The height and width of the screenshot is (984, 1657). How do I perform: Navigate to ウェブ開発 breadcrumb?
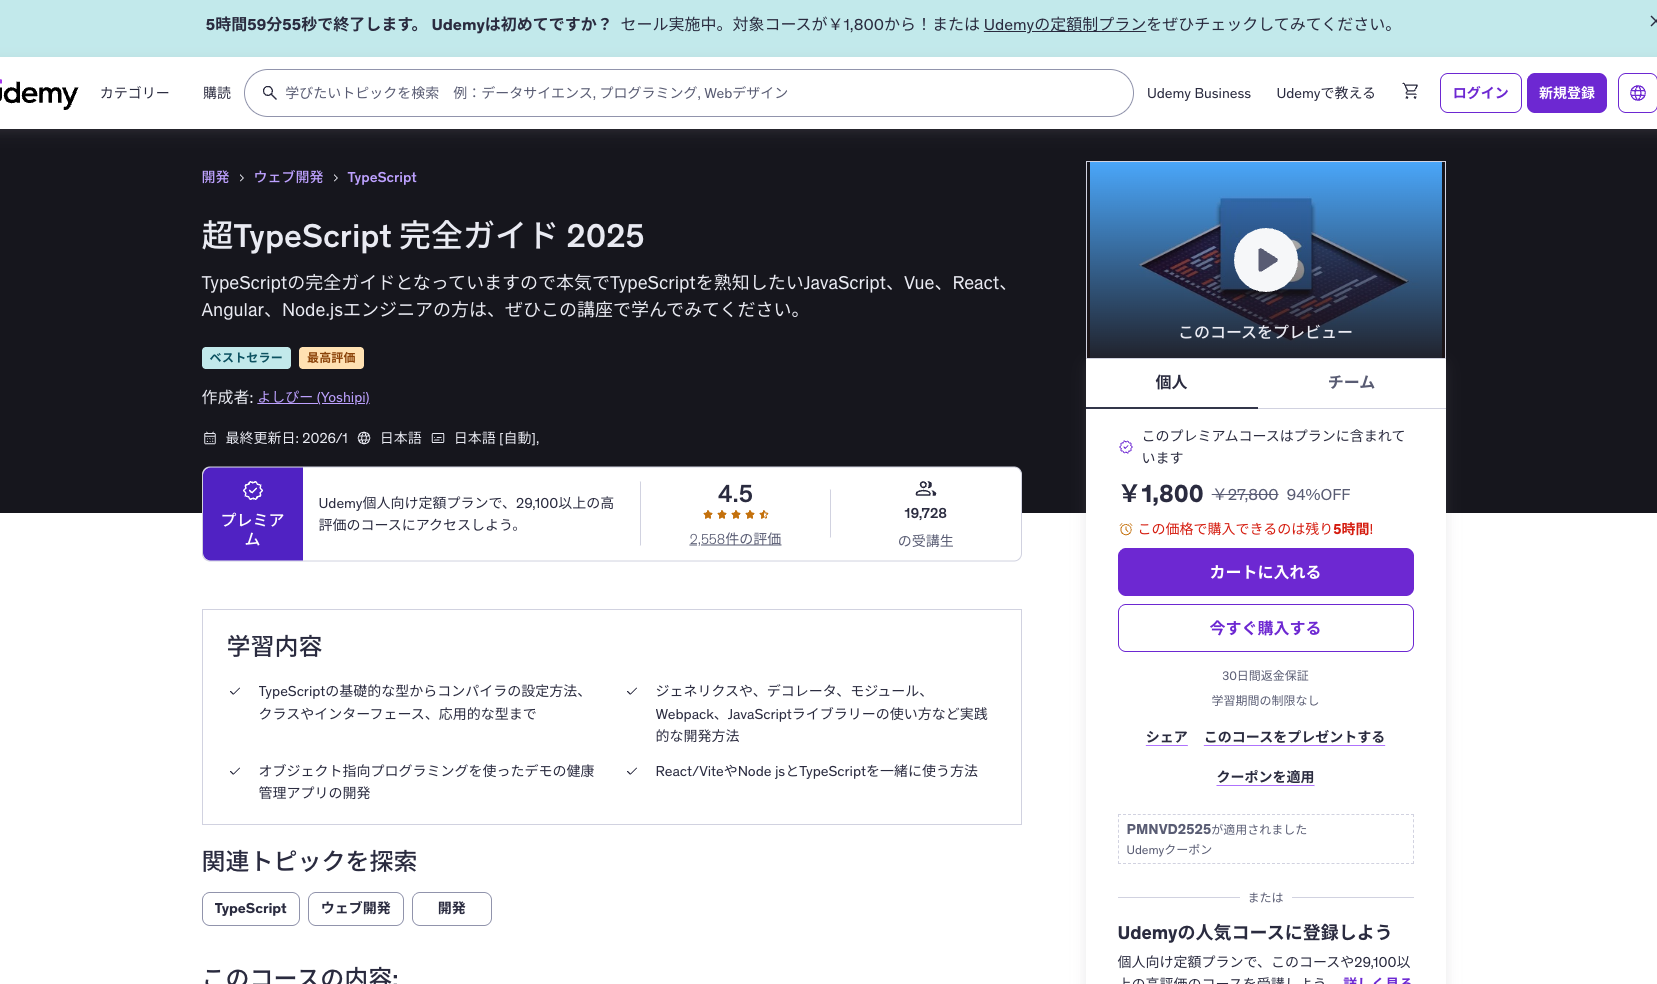288,176
